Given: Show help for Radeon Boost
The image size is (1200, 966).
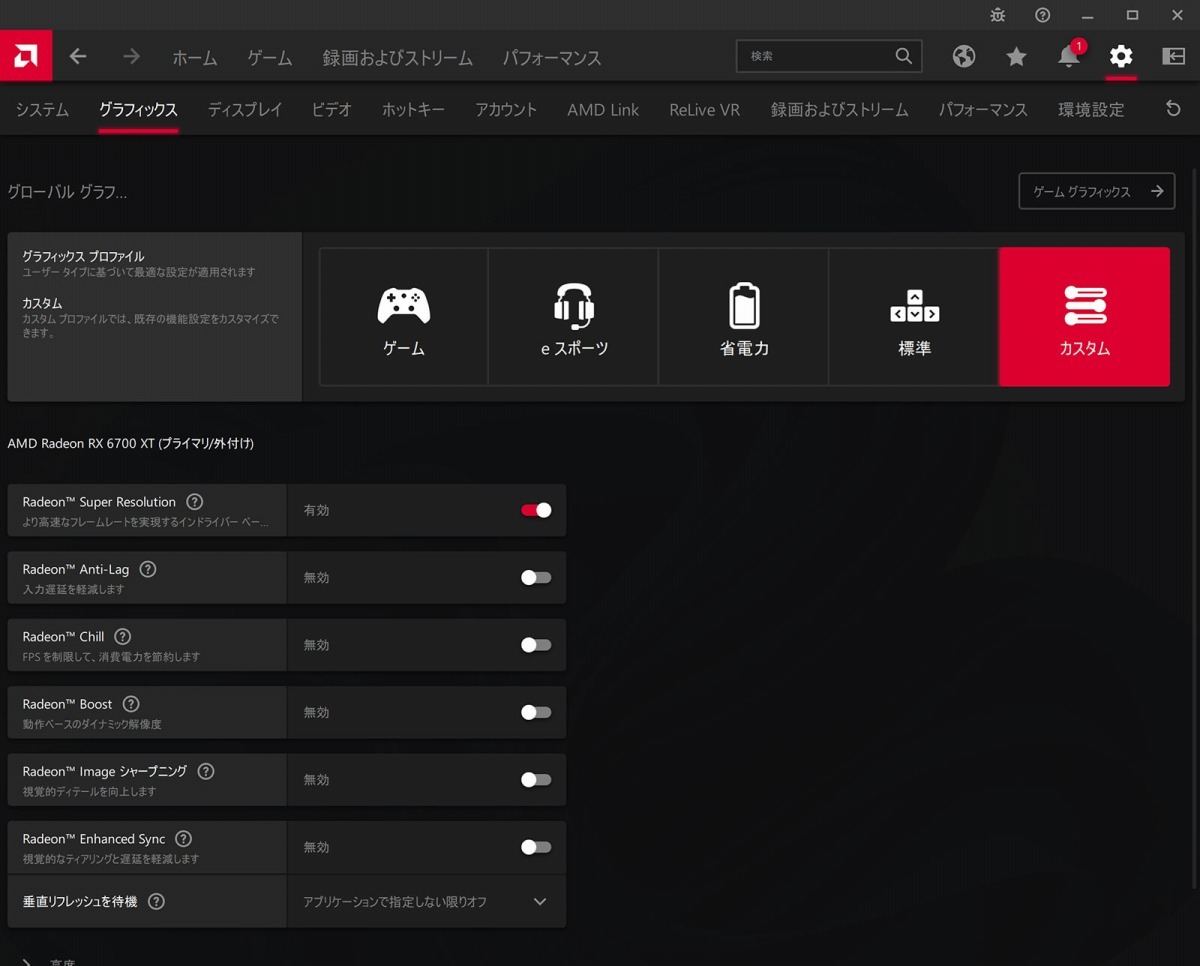Looking at the screenshot, I should click(x=131, y=704).
